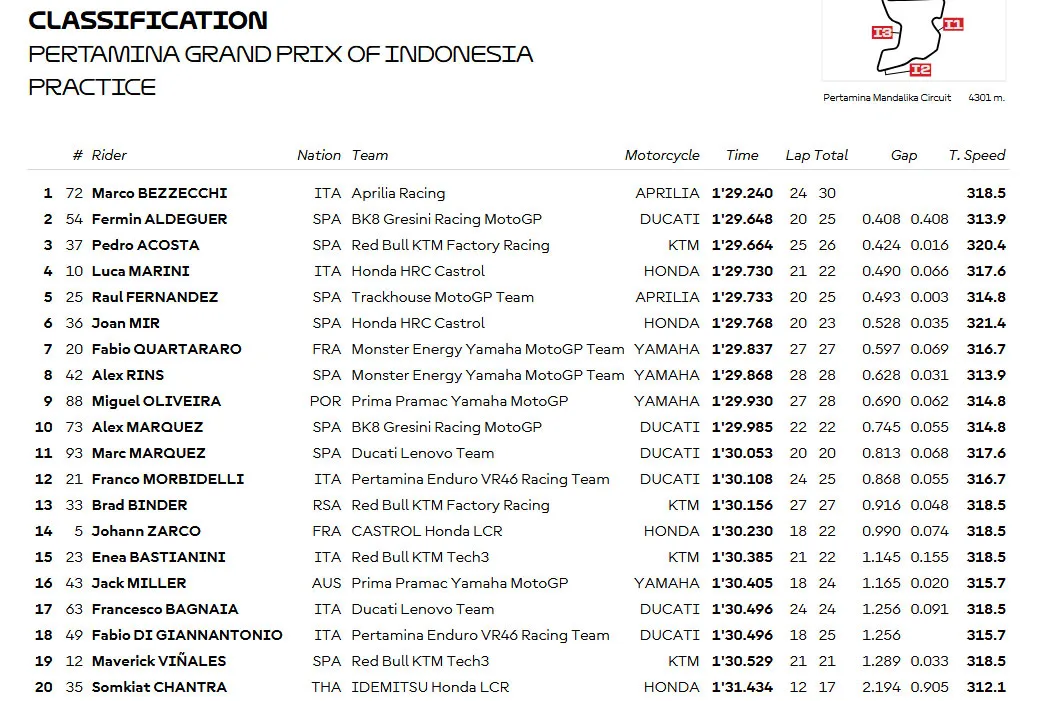Open the Mandalika circuit layout thumbnail
Viewport: 1040px width, 701px height.
(913, 40)
